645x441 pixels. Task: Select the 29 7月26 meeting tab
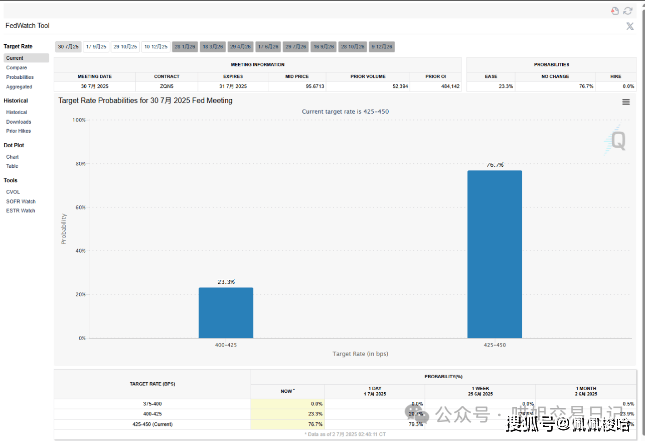(295, 47)
